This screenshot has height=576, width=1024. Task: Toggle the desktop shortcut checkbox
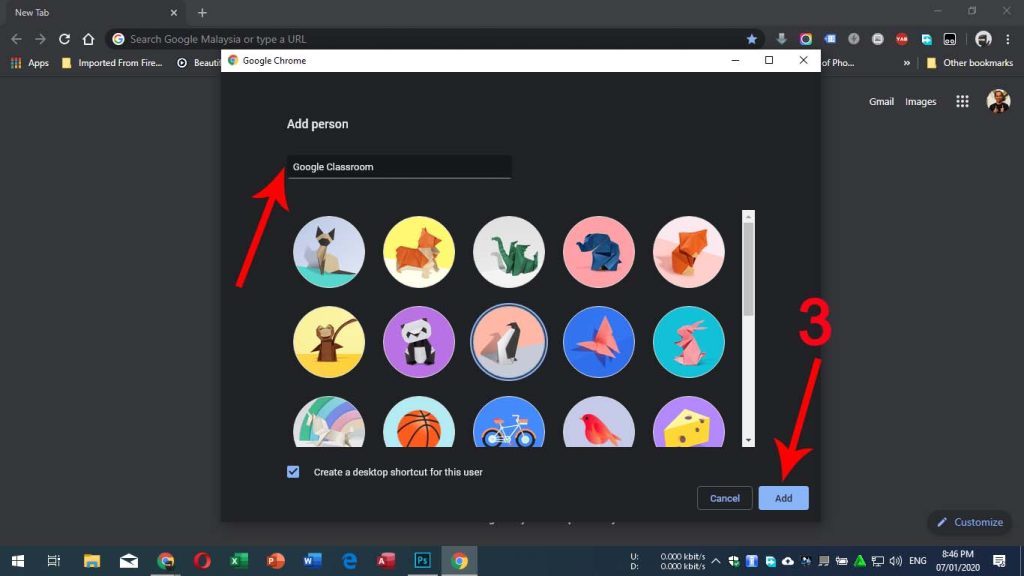pos(293,472)
